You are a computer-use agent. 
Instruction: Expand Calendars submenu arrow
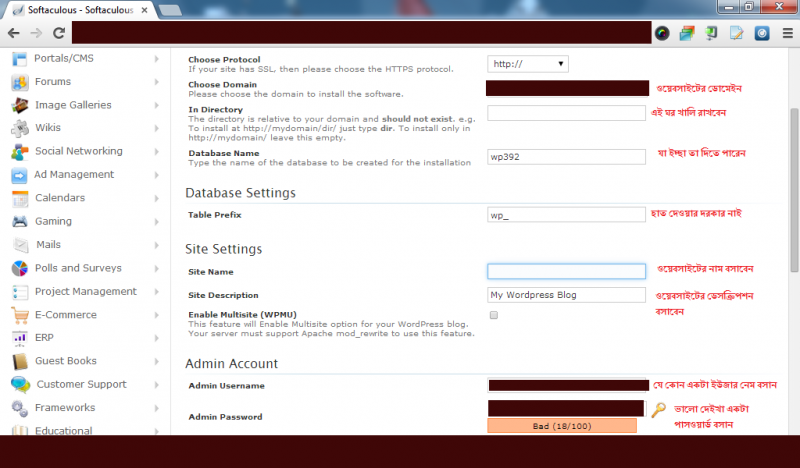coord(156,199)
